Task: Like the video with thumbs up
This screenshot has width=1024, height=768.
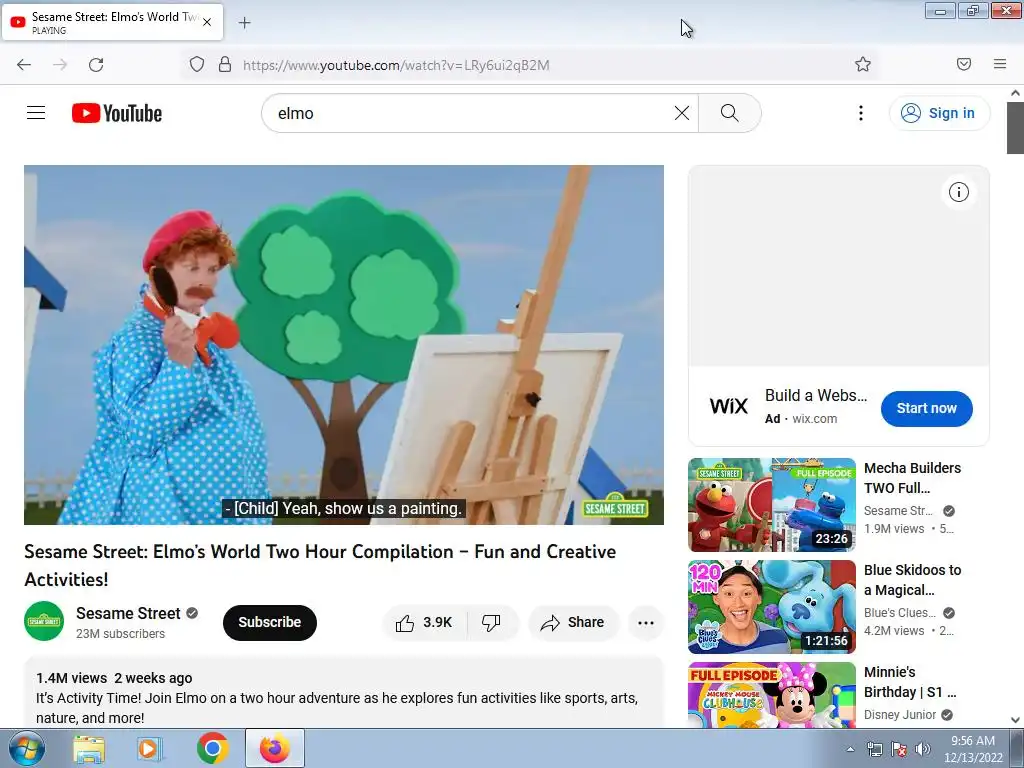Action: (x=424, y=622)
